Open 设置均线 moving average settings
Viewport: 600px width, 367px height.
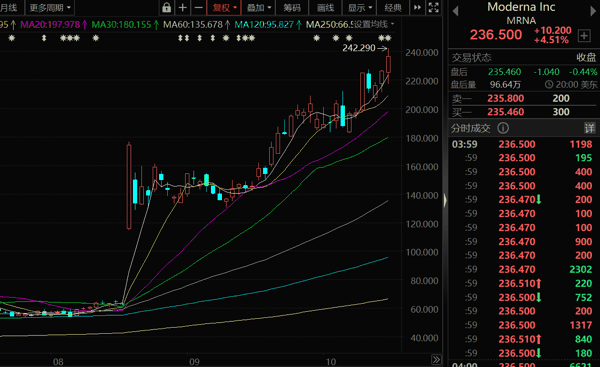point(374,24)
